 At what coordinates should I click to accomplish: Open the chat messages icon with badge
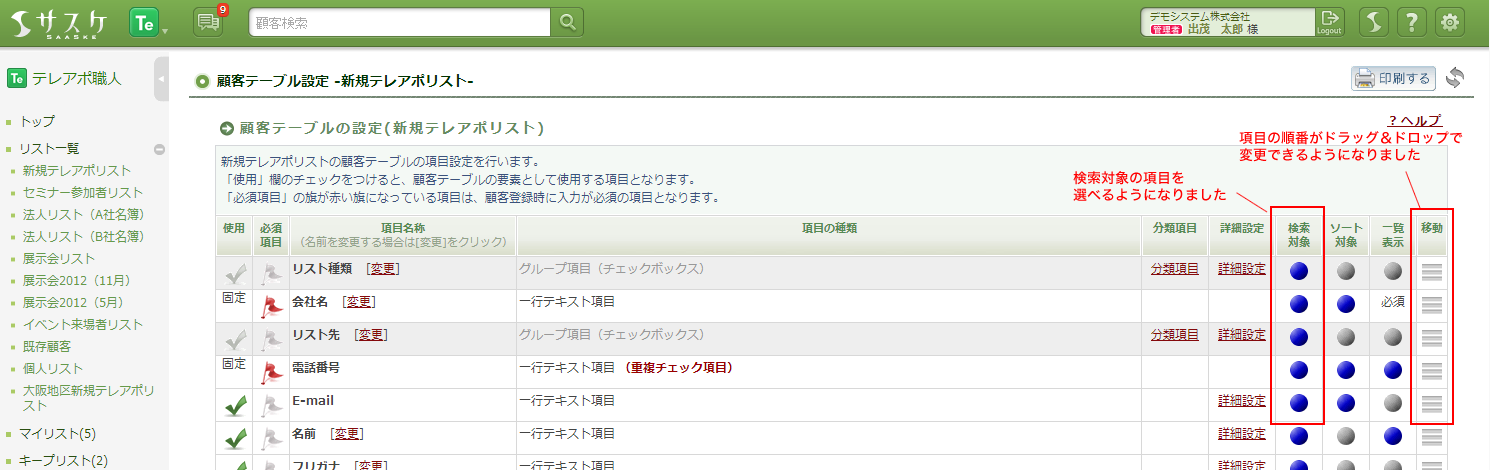point(208,22)
